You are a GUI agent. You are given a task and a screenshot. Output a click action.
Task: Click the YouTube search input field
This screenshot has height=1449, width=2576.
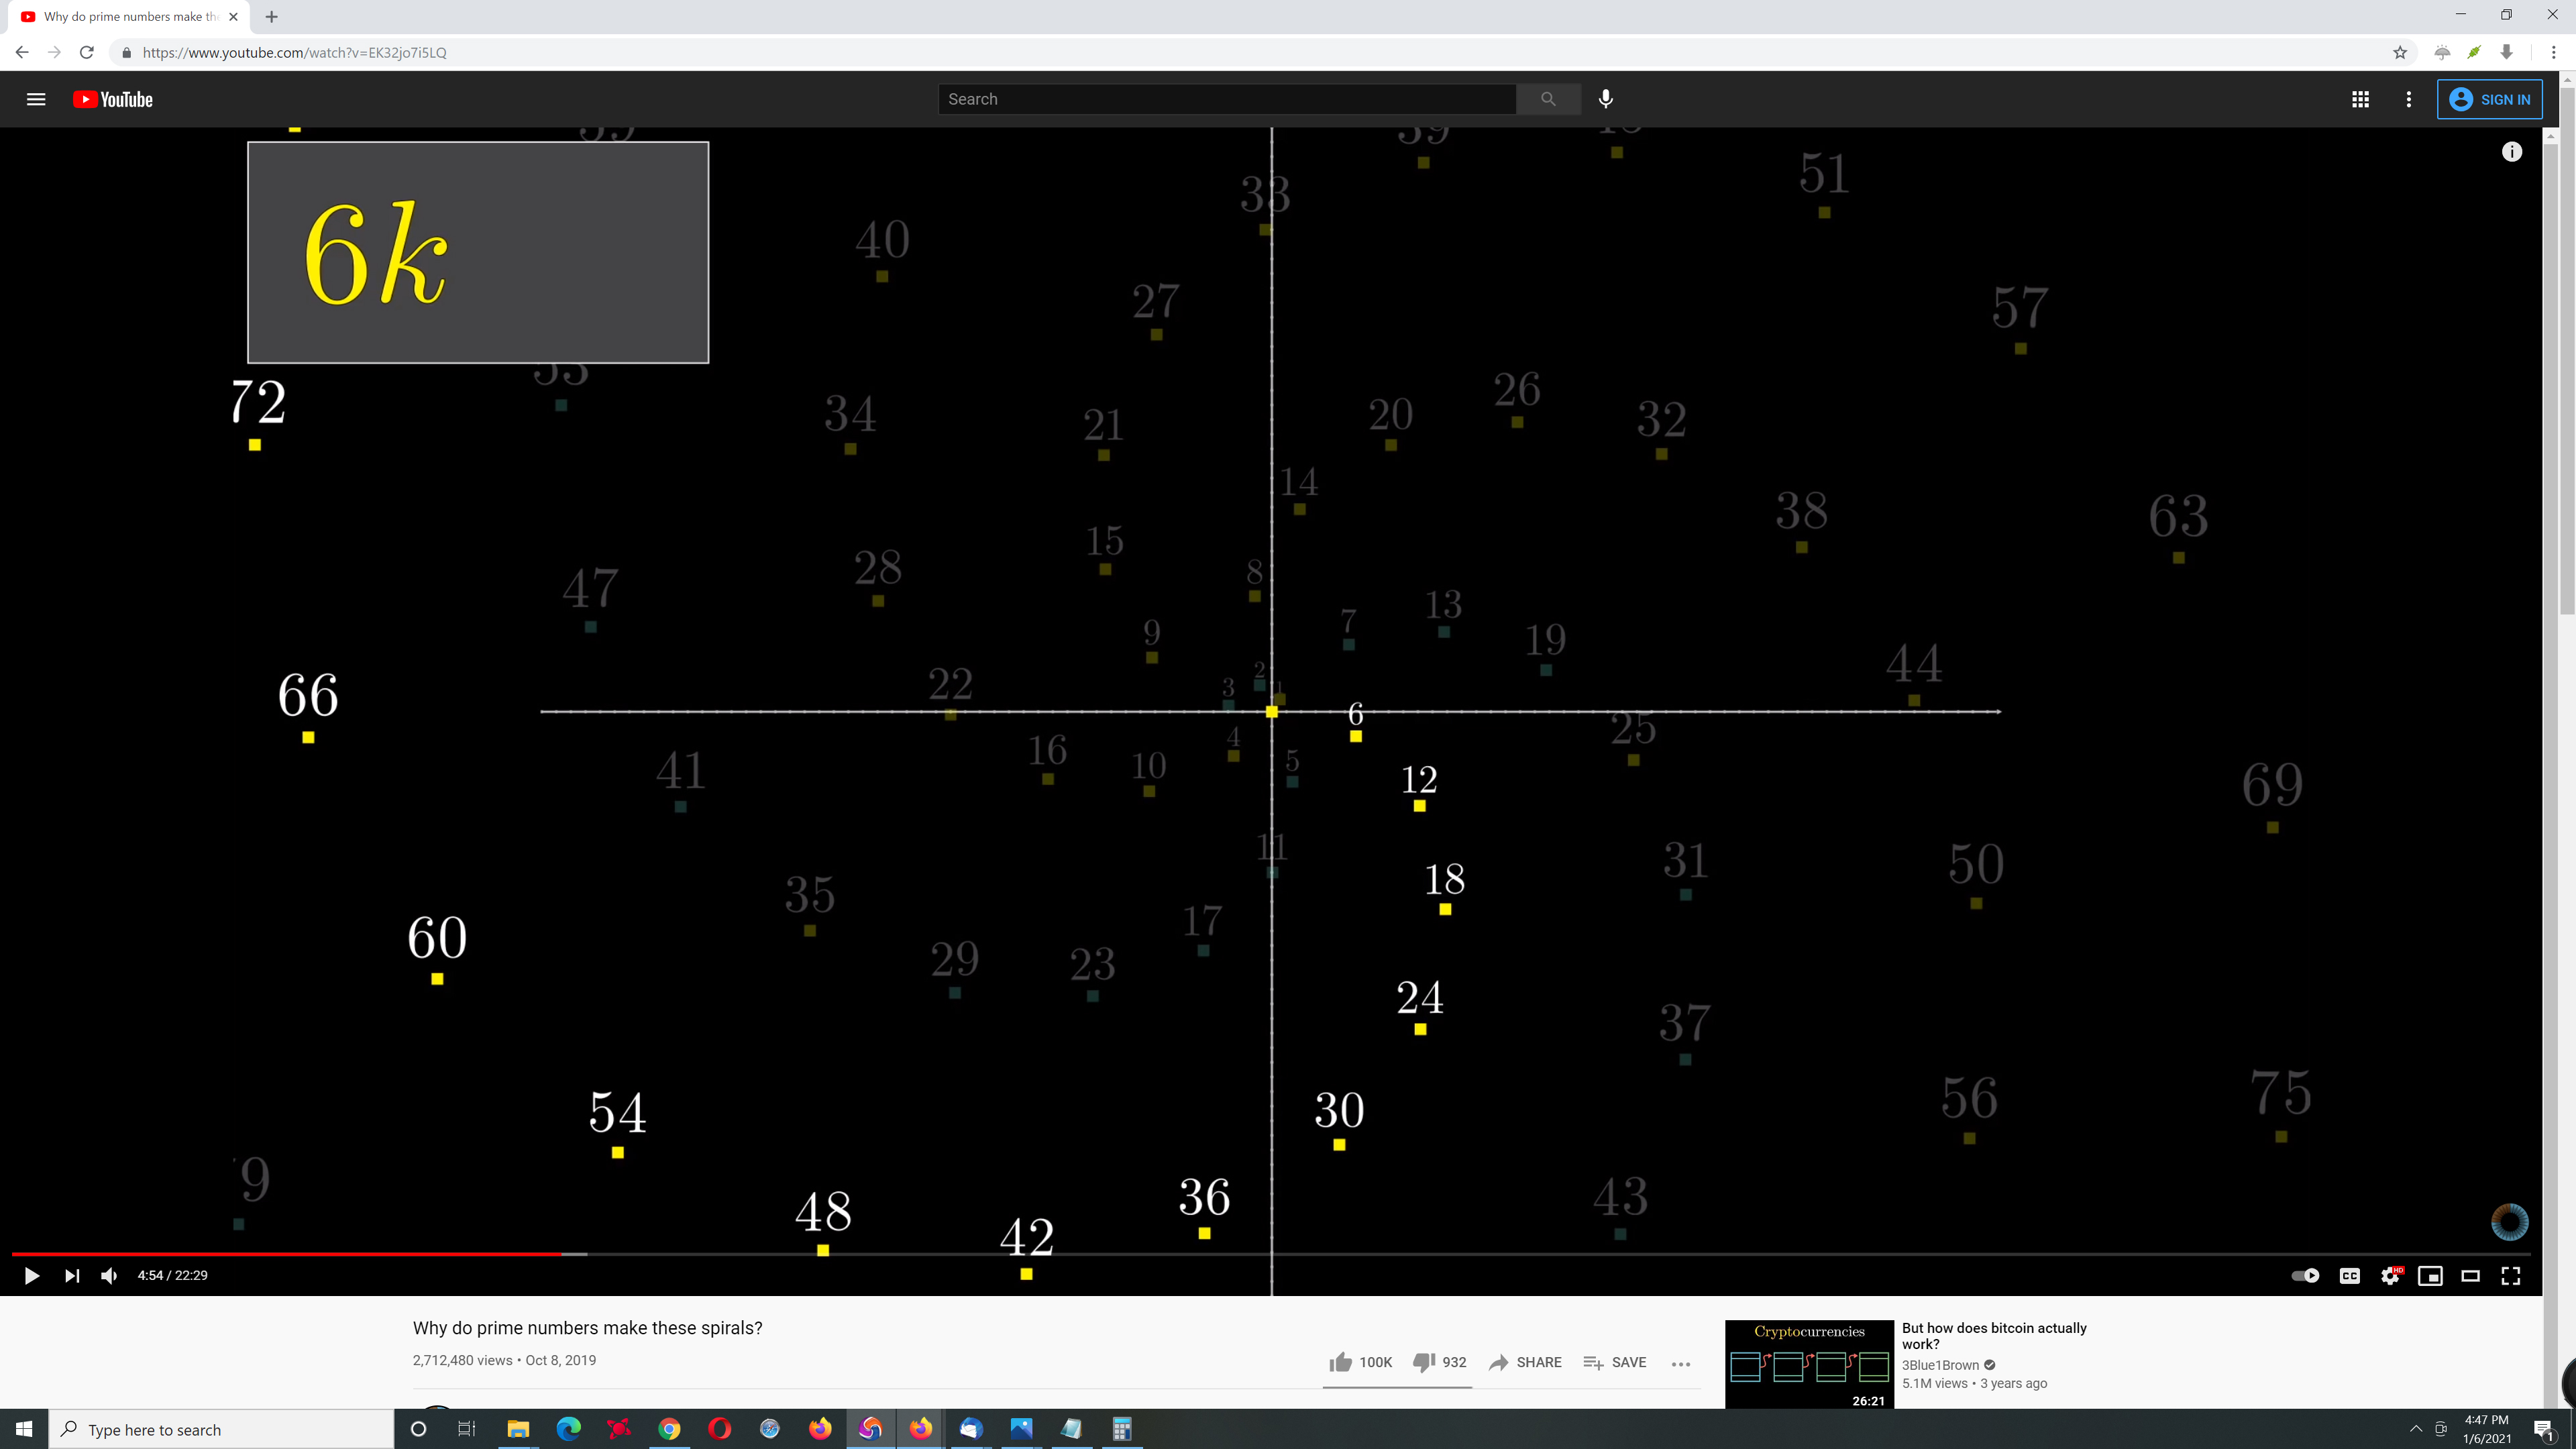(1226, 99)
